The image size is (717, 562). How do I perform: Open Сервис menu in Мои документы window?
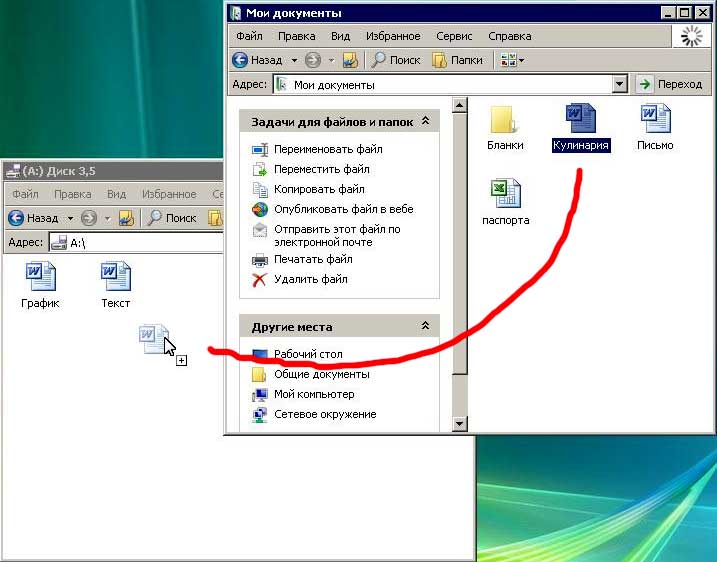click(454, 36)
